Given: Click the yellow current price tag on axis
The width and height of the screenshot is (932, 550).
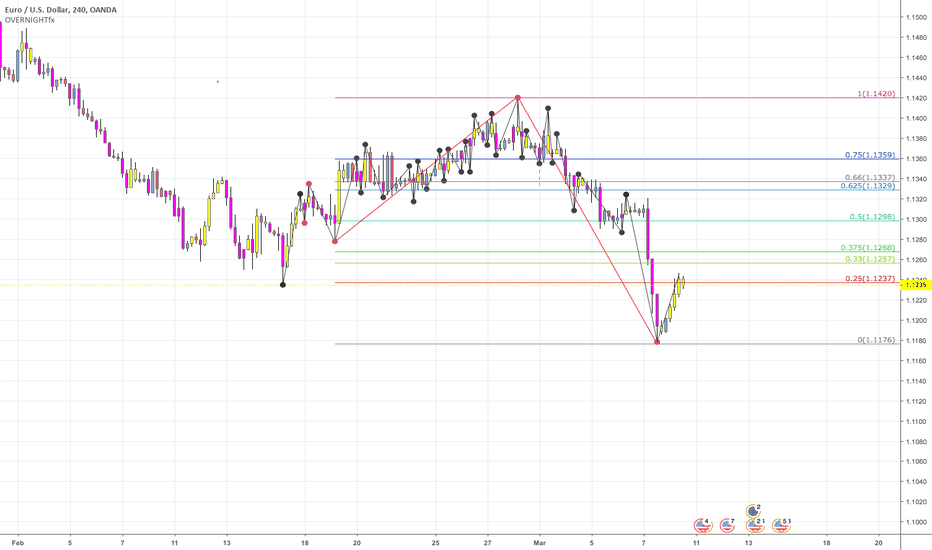Looking at the screenshot, I should point(916,285).
